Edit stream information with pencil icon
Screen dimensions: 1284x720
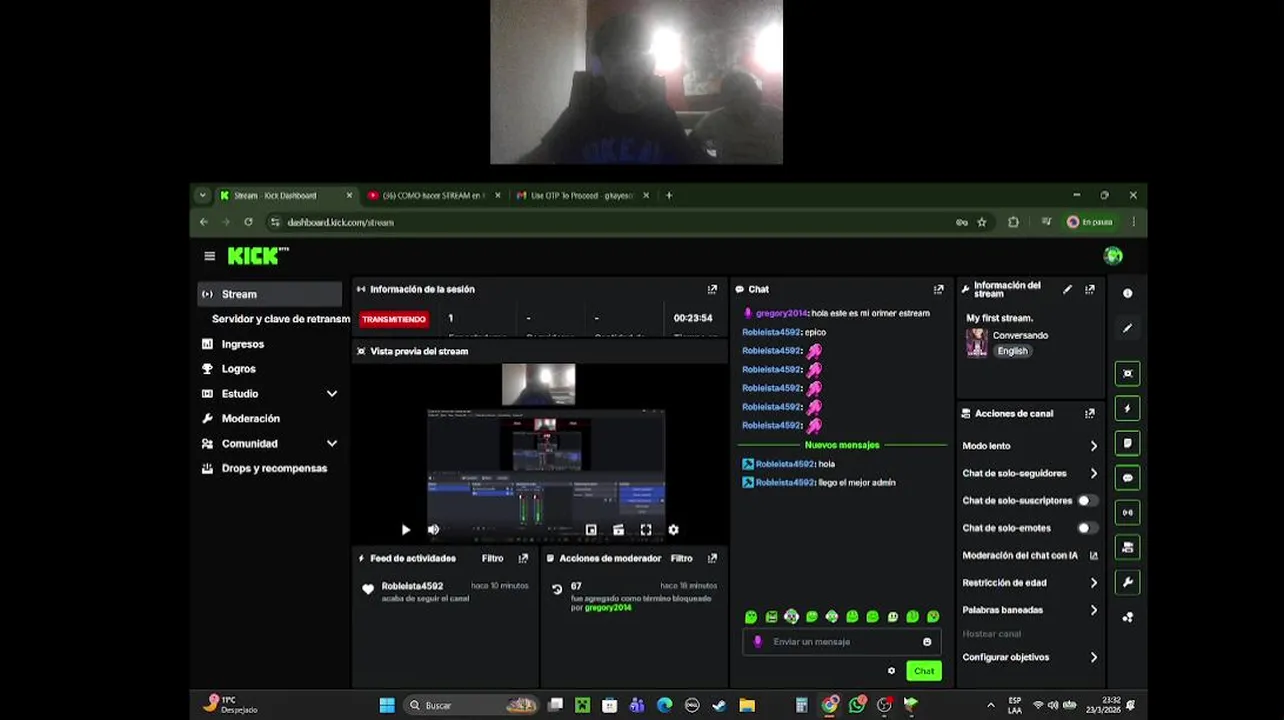[x=1067, y=289]
